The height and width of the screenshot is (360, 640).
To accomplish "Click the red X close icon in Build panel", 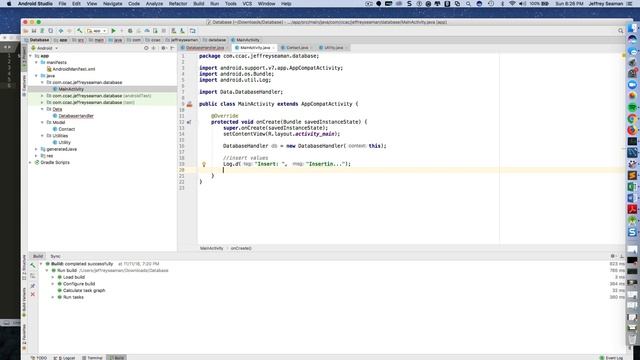I will tap(33, 294).
